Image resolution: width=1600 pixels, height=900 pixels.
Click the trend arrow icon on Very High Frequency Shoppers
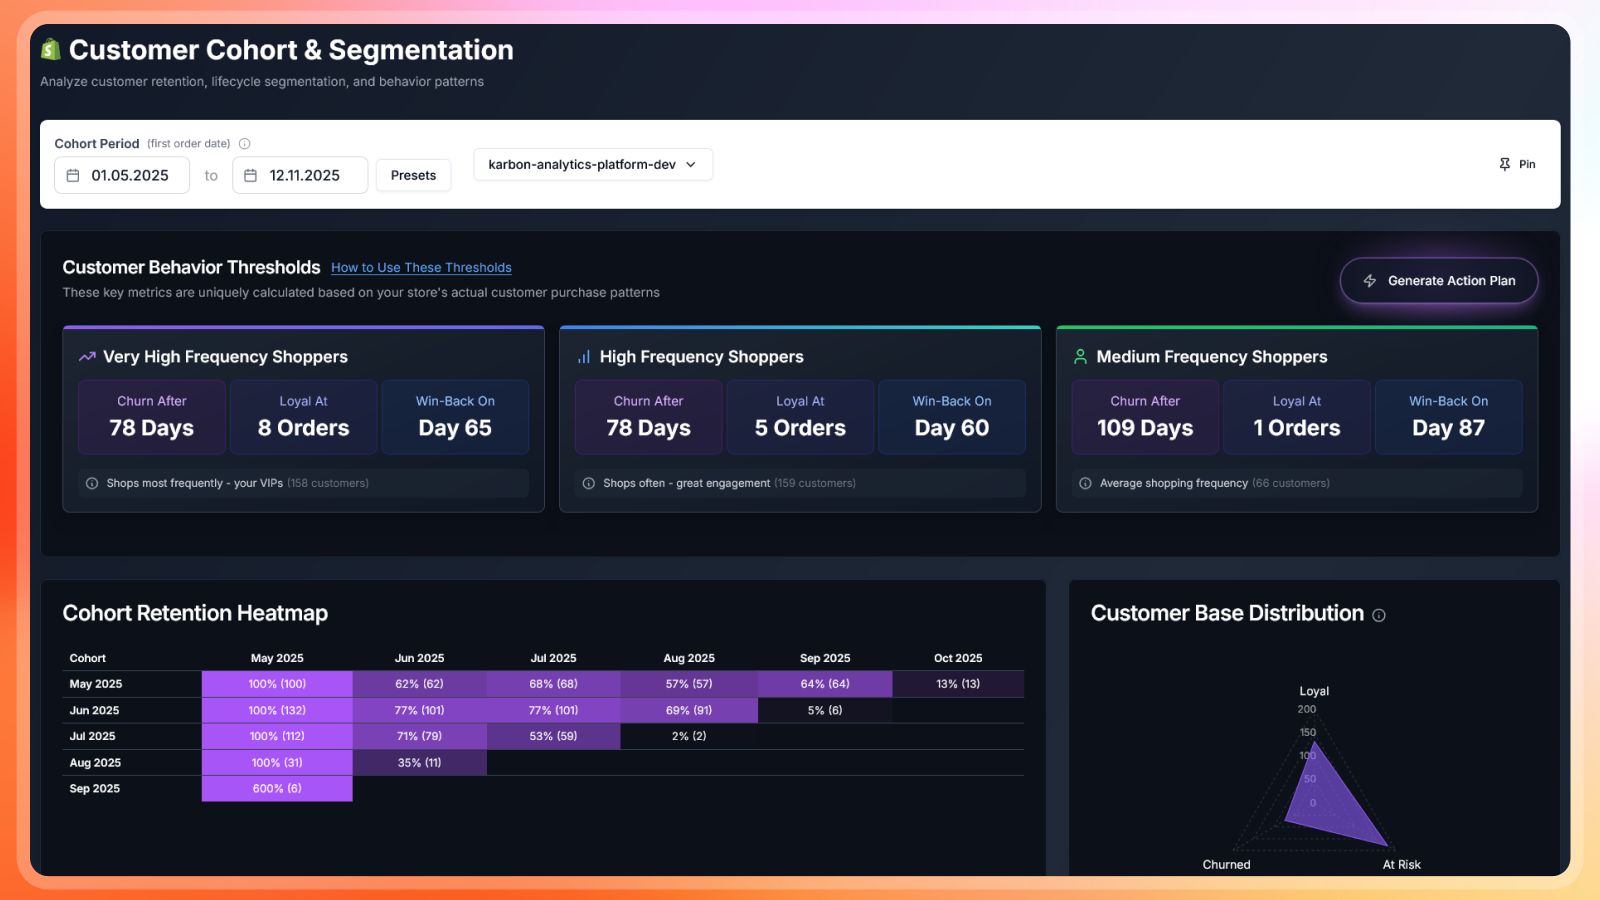pos(87,356)
